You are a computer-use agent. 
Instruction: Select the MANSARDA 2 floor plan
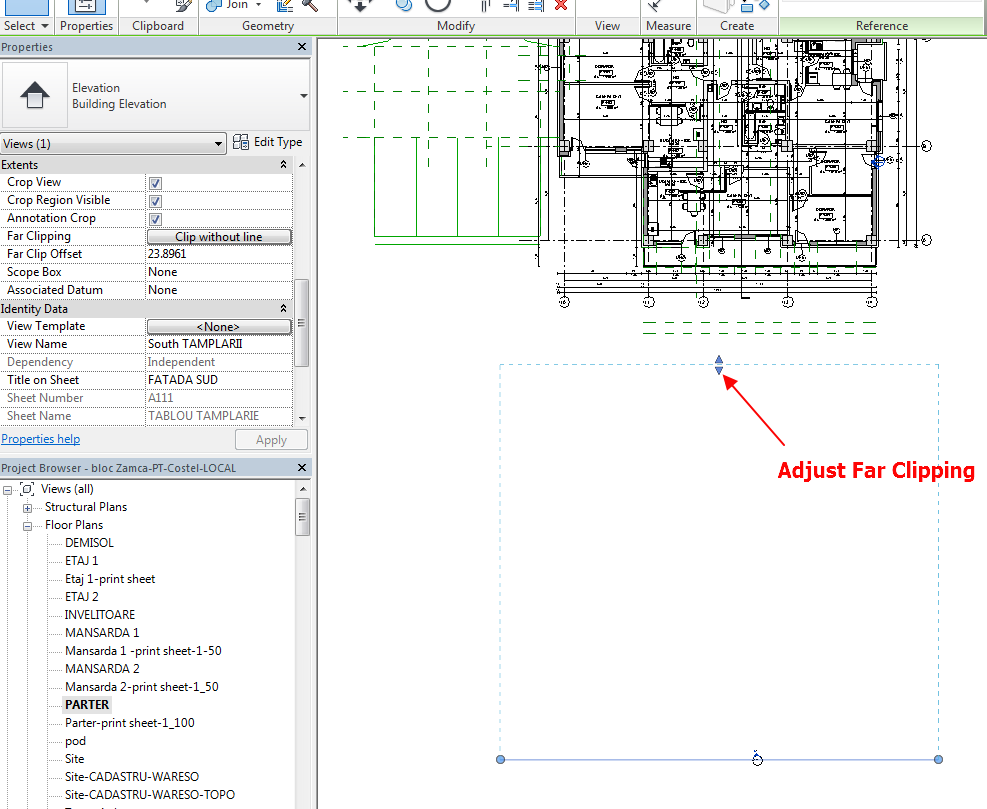click(102, 669)
